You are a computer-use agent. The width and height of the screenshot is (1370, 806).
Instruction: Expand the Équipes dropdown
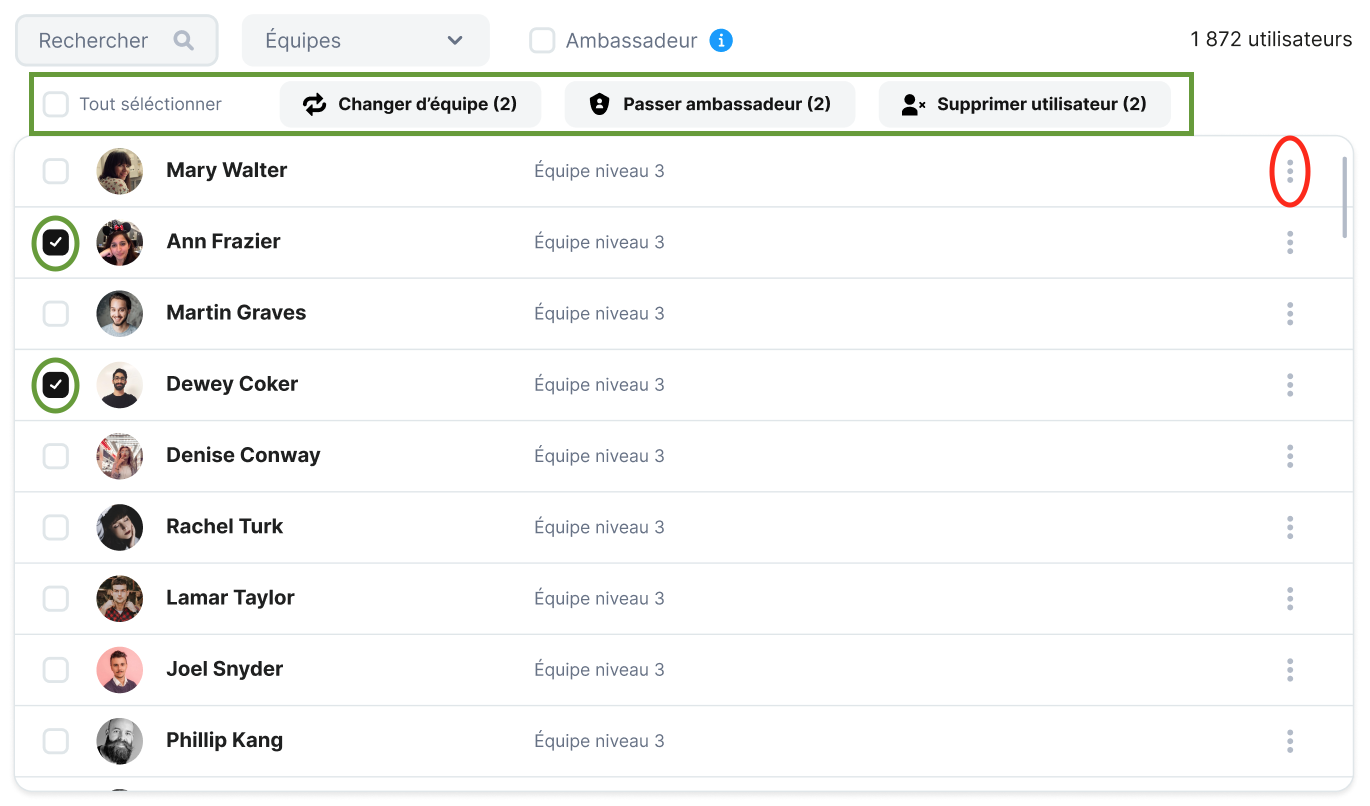(x=365, y=41)
